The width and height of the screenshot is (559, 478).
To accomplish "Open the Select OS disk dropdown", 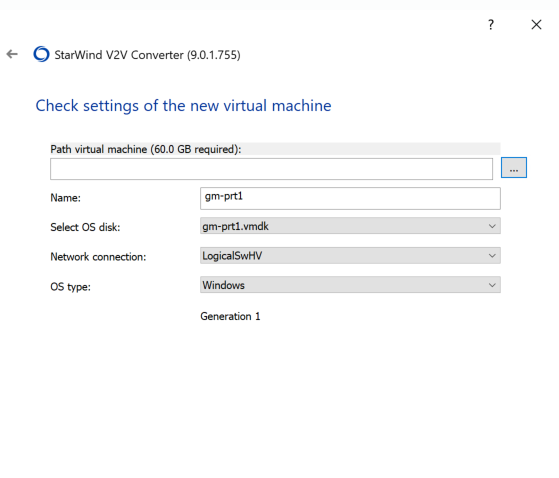I will click(x=350, y=226).
